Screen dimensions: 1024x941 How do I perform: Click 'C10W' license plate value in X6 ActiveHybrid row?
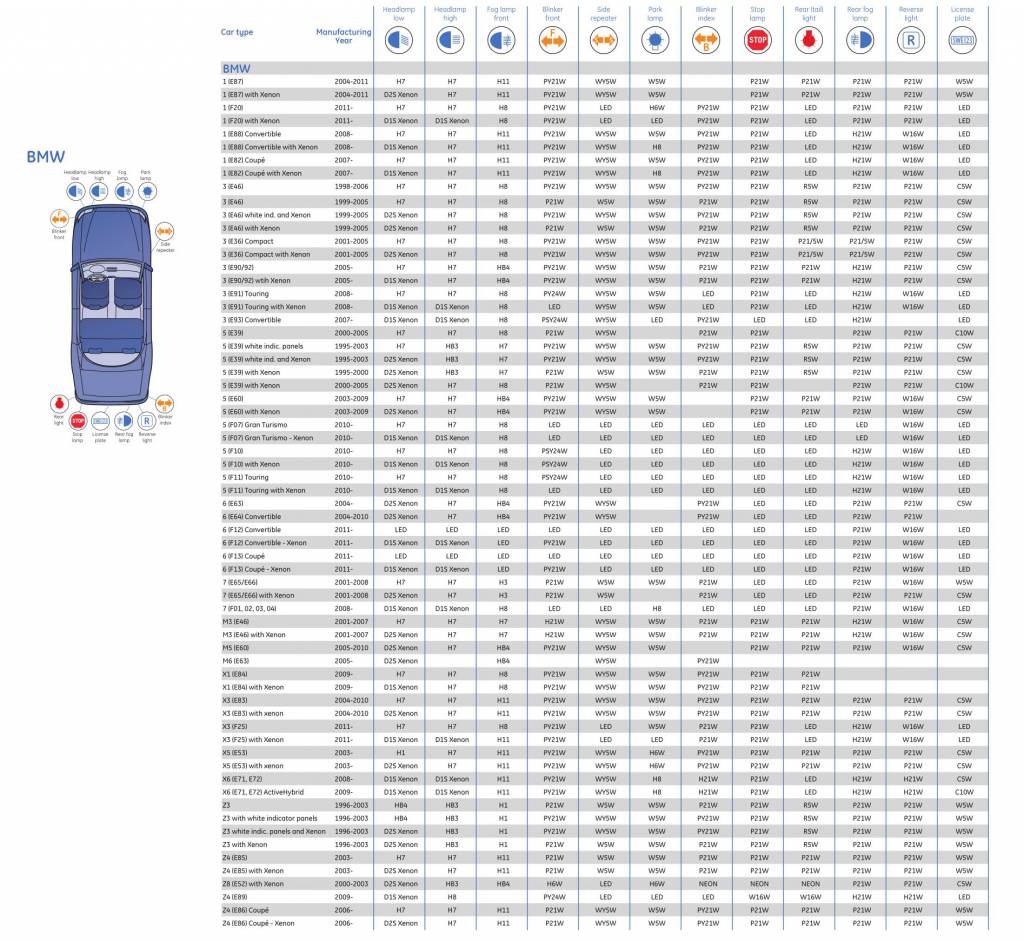pos(965,792)
